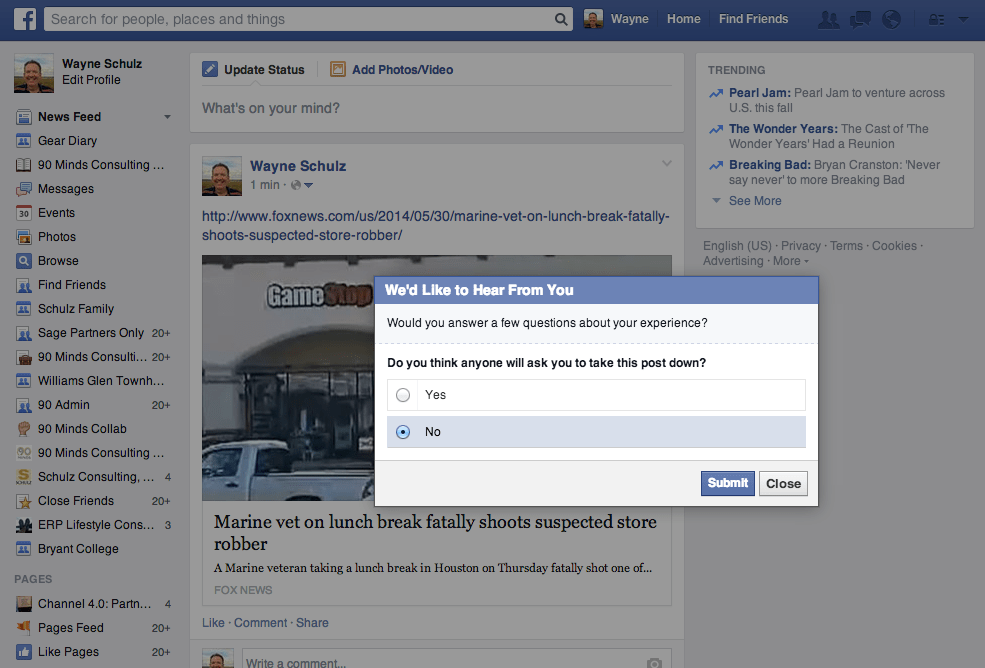Click the Like Pages thumbs-up icon
The height and width of the screenshot is (668, 985).
coord(23,652)
